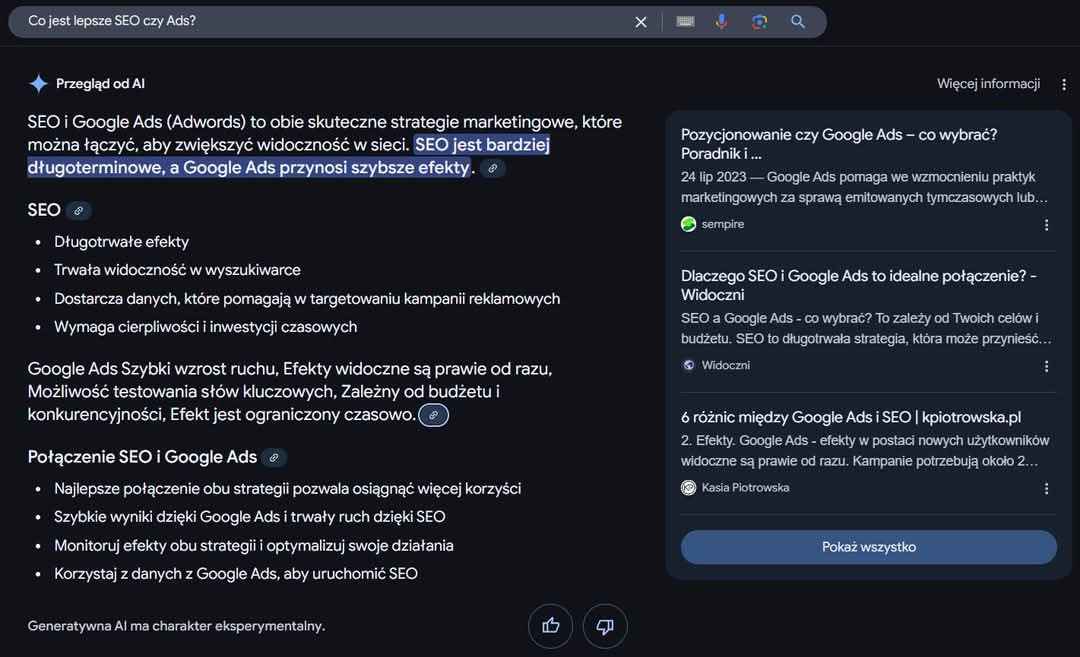Image resolution: width=1080 pixels, height=657 pixels.
Task: Open '6 różnic między Google Ads i SEO' result
Action: tap(851, 417)
